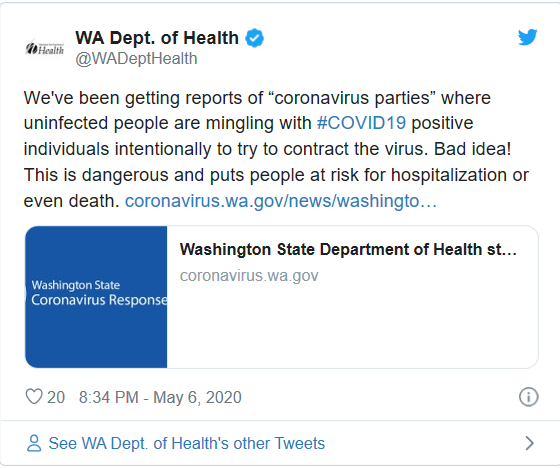Click See WA Dept. of Health's other Tweets

click(186, 443)
